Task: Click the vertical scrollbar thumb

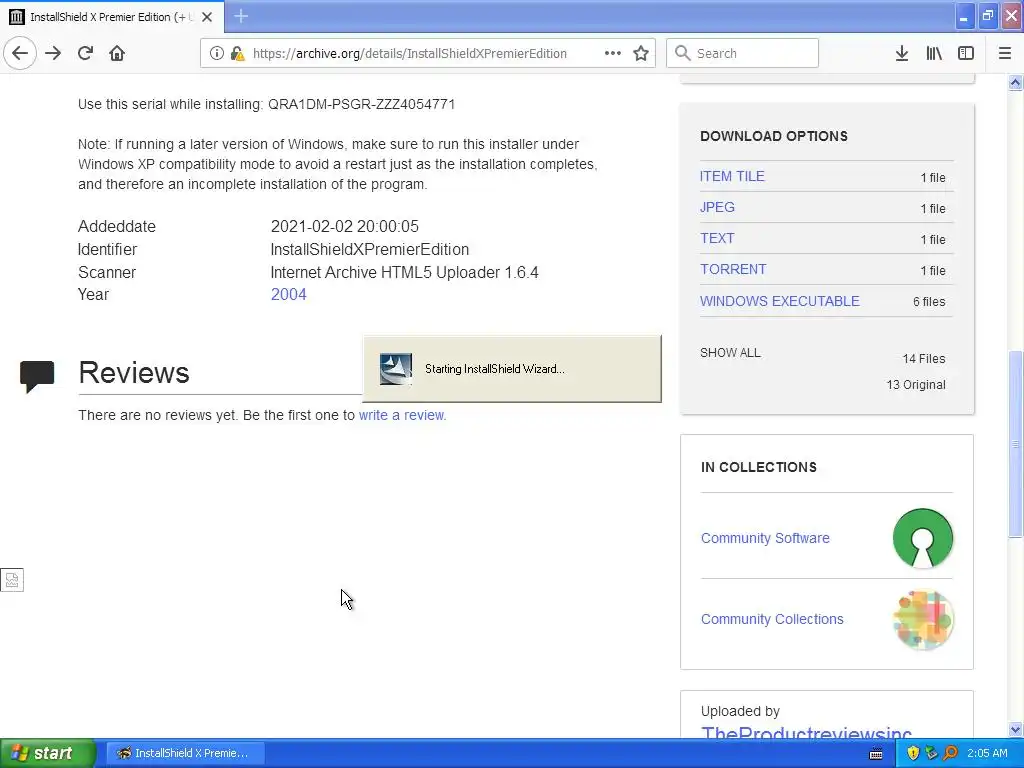Action: click(1015, 444)
